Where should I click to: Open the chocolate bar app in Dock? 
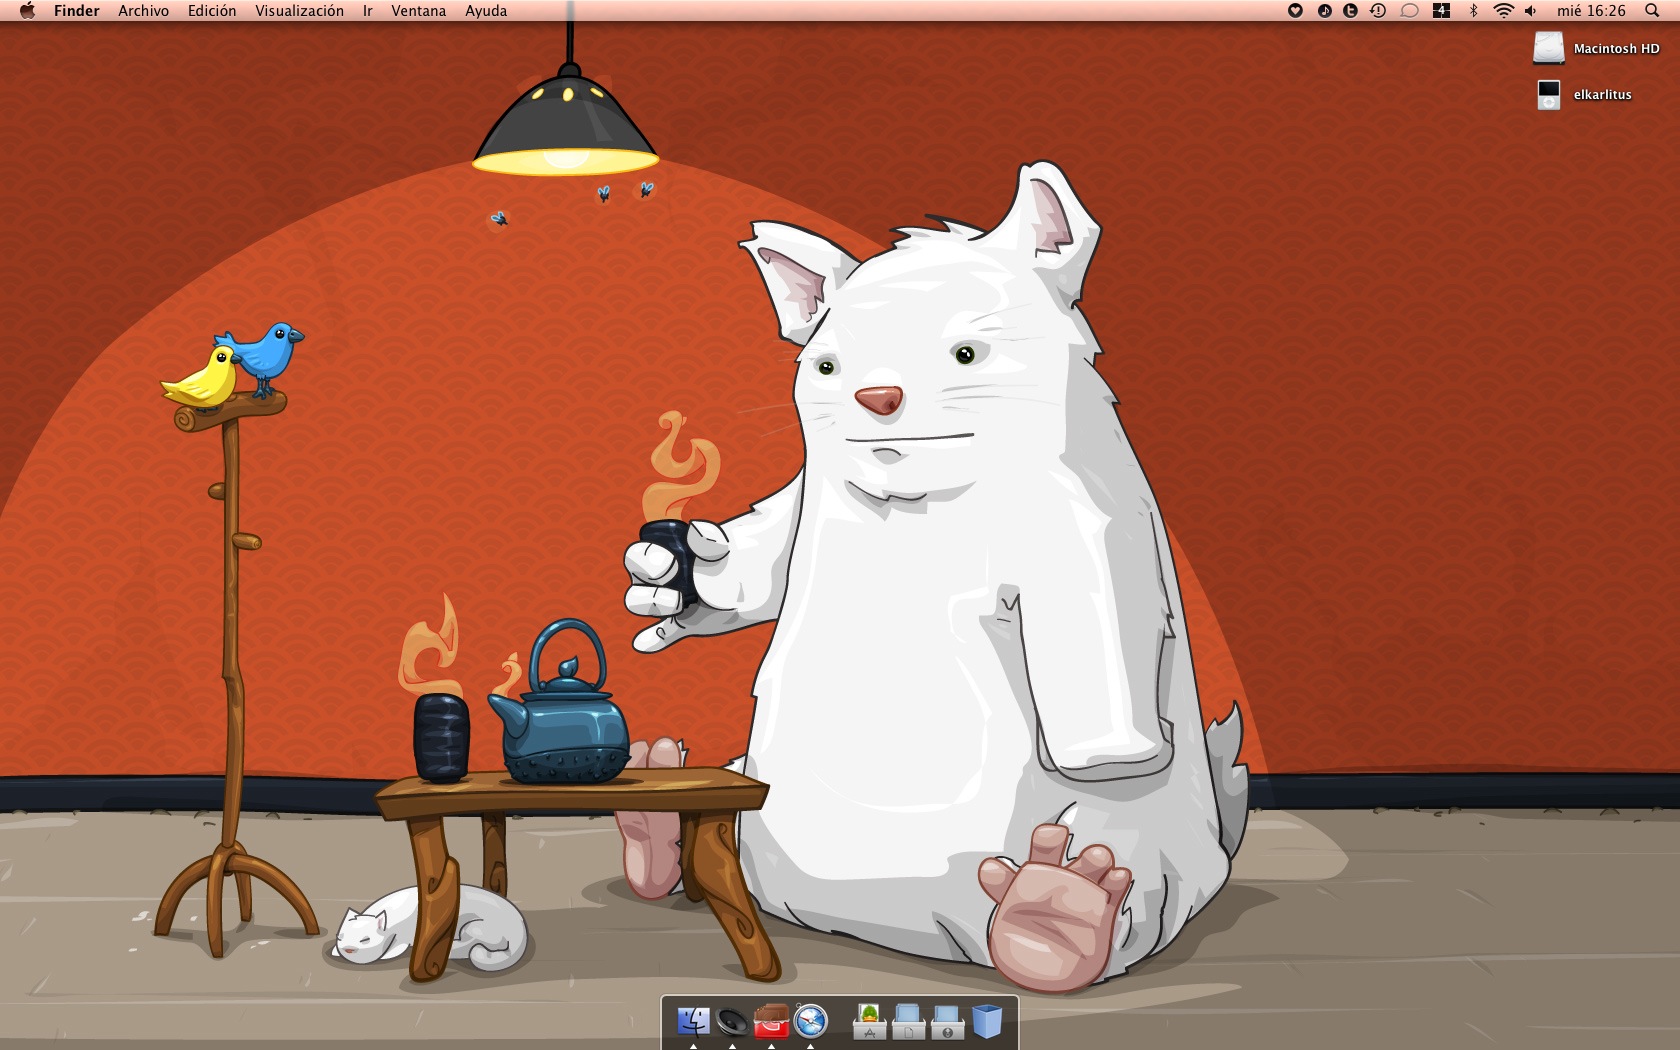click(x=771, y=1021)
